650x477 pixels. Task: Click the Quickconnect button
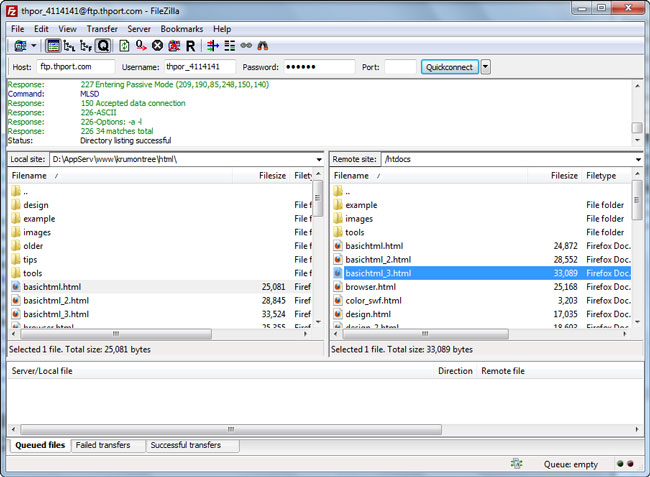tap(449, 67)
